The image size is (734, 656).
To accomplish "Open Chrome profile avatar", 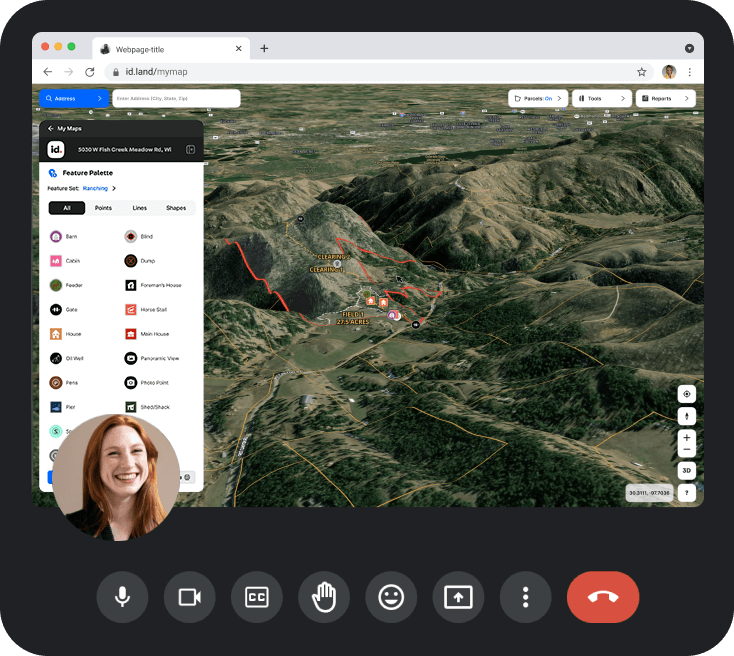I will [x=669, y=72].
